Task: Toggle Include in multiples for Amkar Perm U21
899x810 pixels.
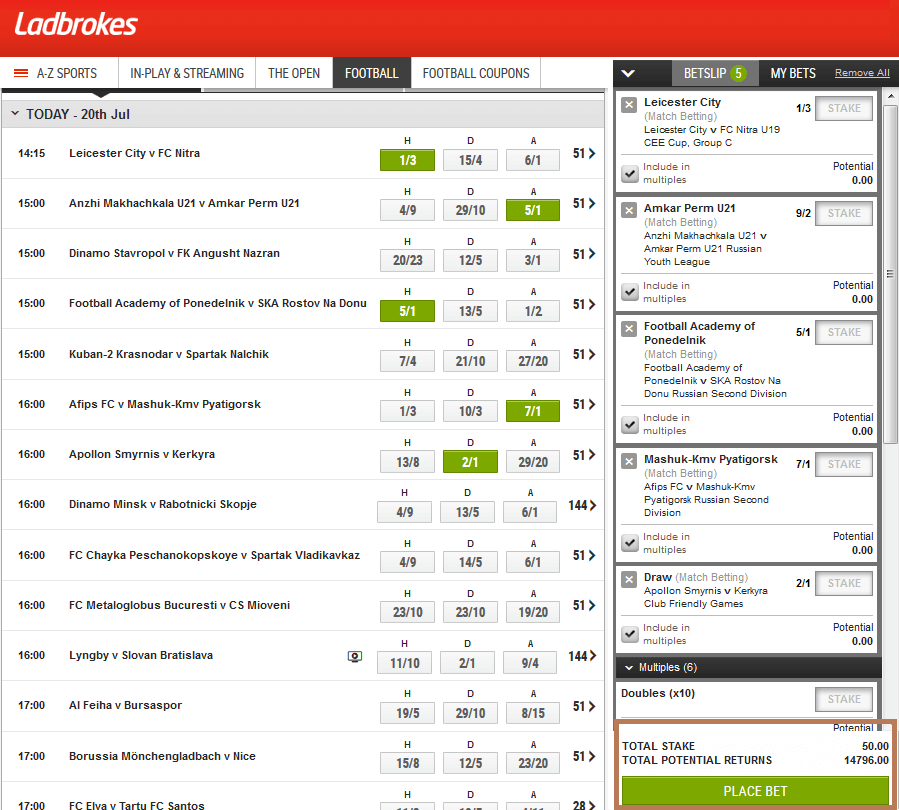Action: pos(630,292)
